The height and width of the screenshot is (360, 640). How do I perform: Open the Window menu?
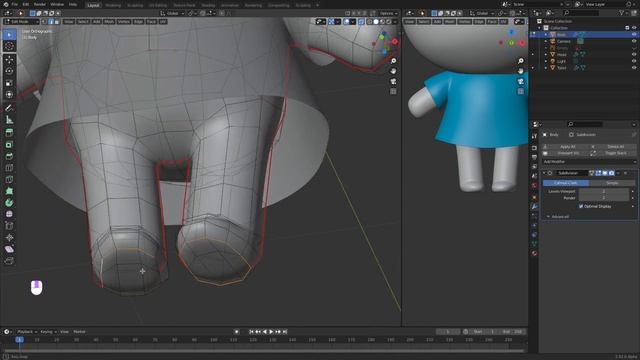coord(57,4)
